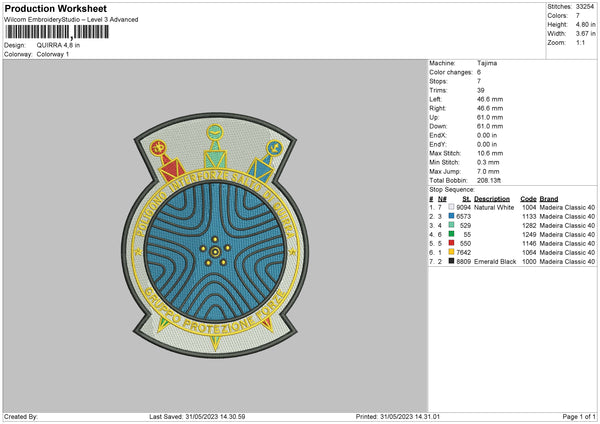
Task: Select the EndY: label
Action: click(x=438, y=144)
